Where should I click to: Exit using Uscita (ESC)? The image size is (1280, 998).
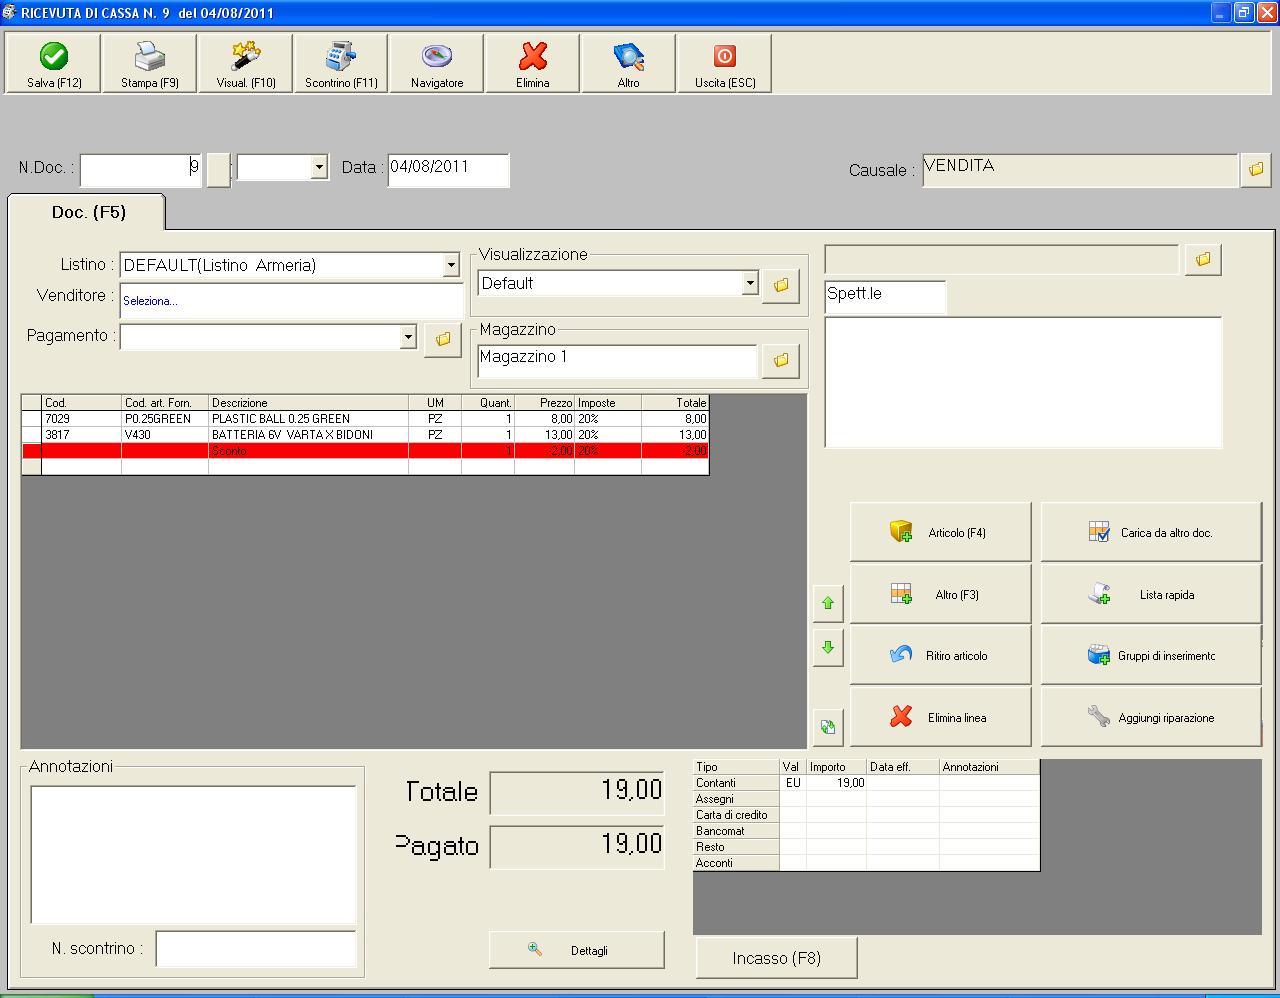coord(725,64)
